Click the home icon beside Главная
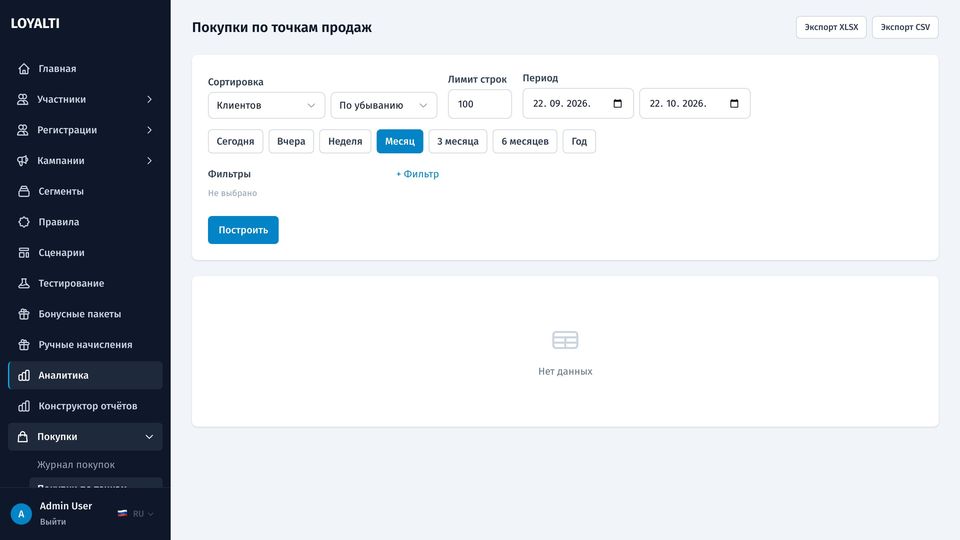This screenshot has width=960, height=540. click(x=24, y=69)
